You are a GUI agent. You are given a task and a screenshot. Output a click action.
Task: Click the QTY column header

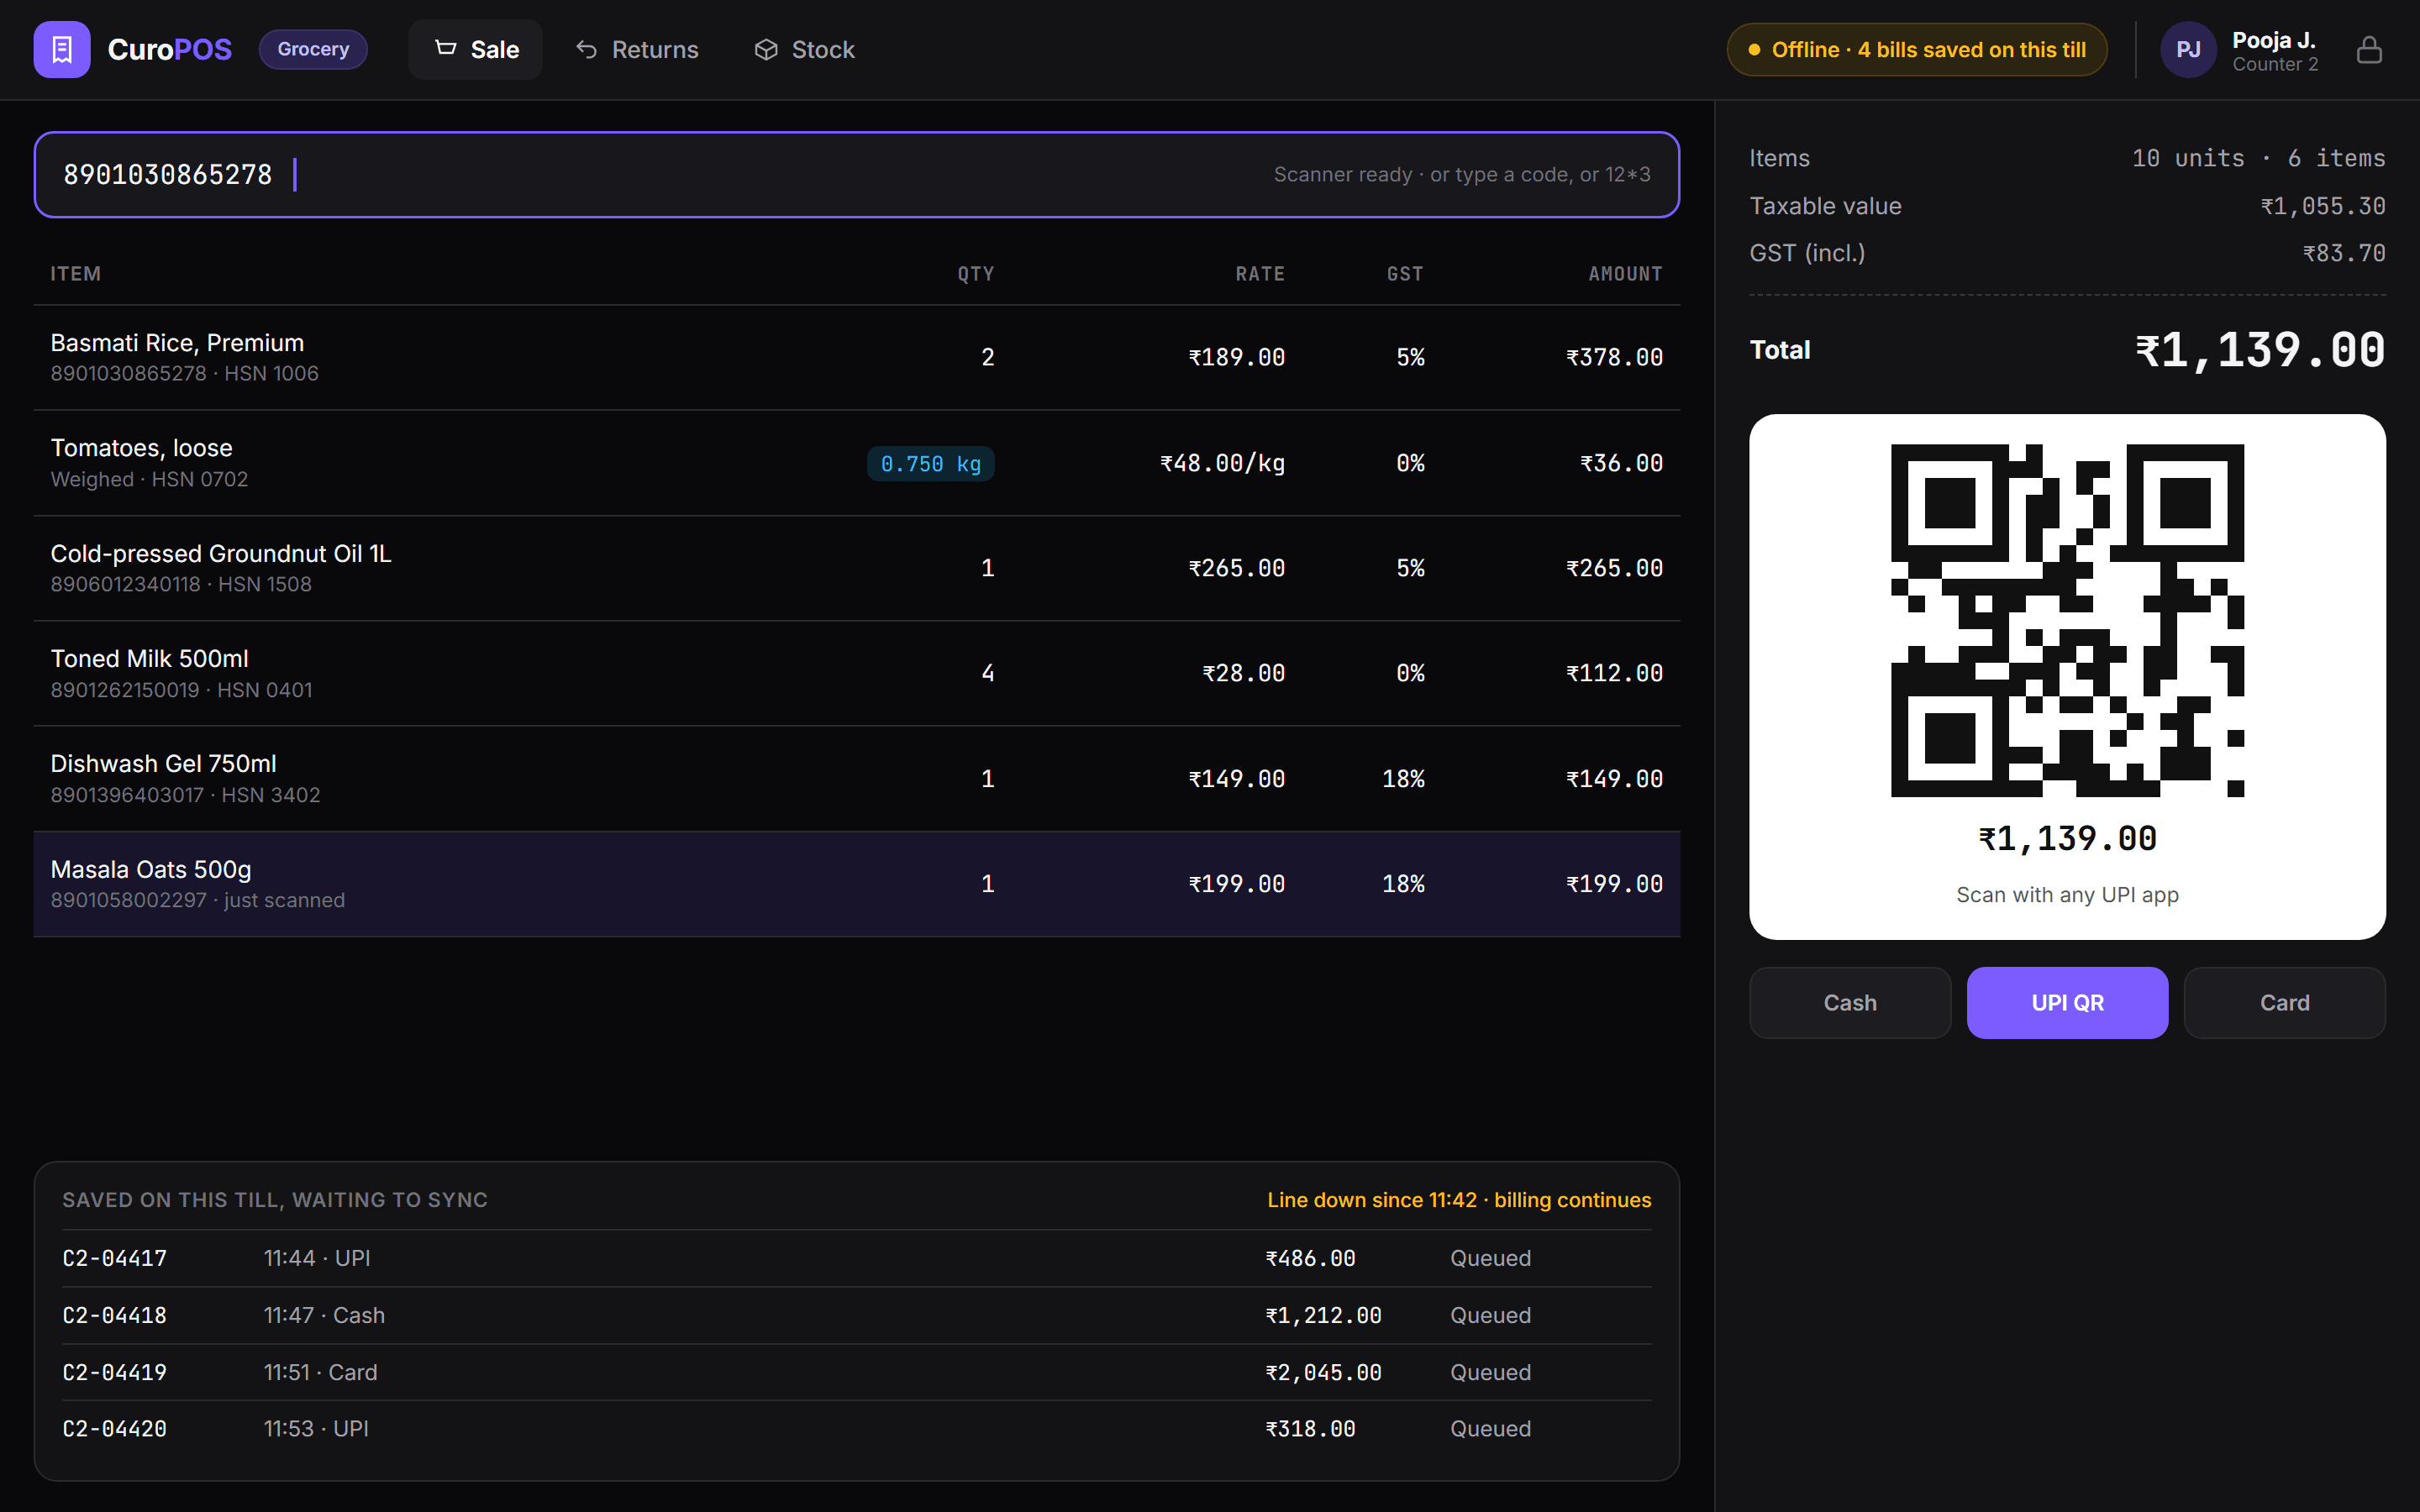[x=975, y=273]
